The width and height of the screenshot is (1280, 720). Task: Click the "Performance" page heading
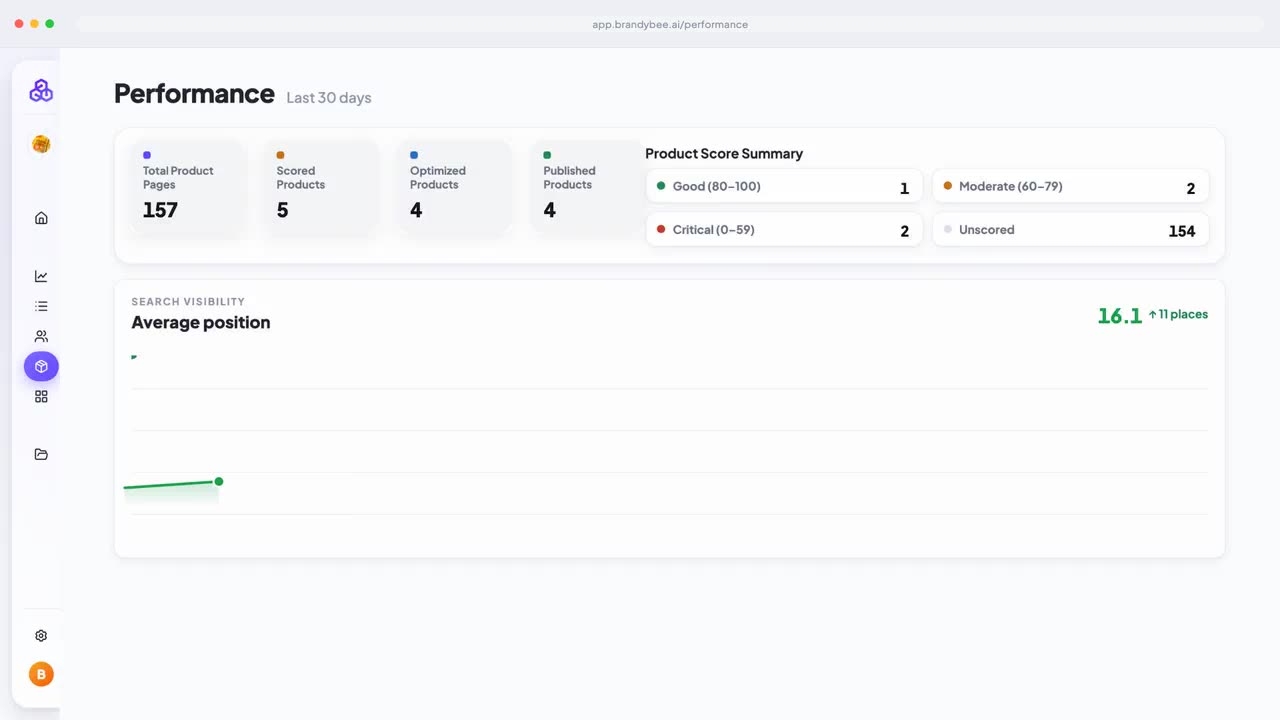(194, 94)
